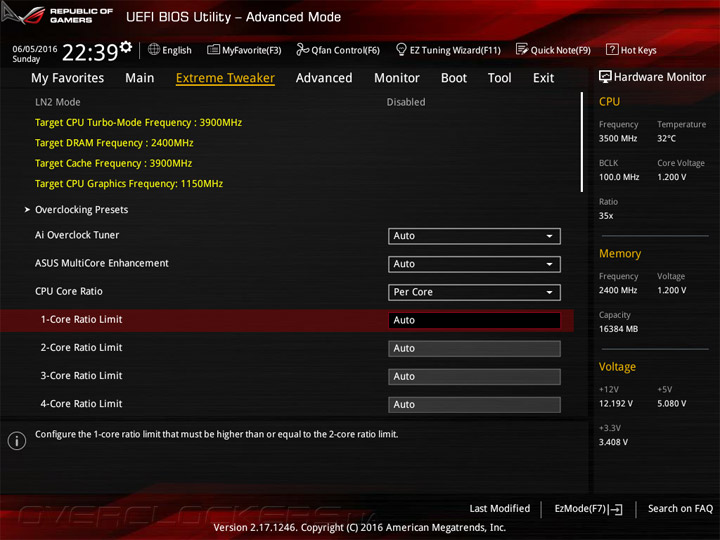
Task: Click the memory capacity 16384 MB value
Action: pyautogui.click(x=618, y=329)
